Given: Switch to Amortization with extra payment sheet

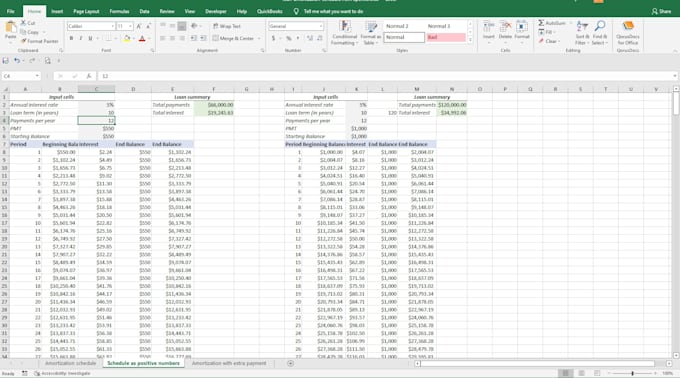Looking at the screenshot, I should (x=229, y=363).
